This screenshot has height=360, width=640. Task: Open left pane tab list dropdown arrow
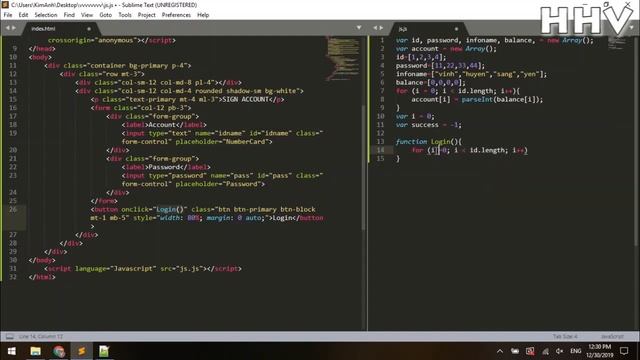[359, 28]
